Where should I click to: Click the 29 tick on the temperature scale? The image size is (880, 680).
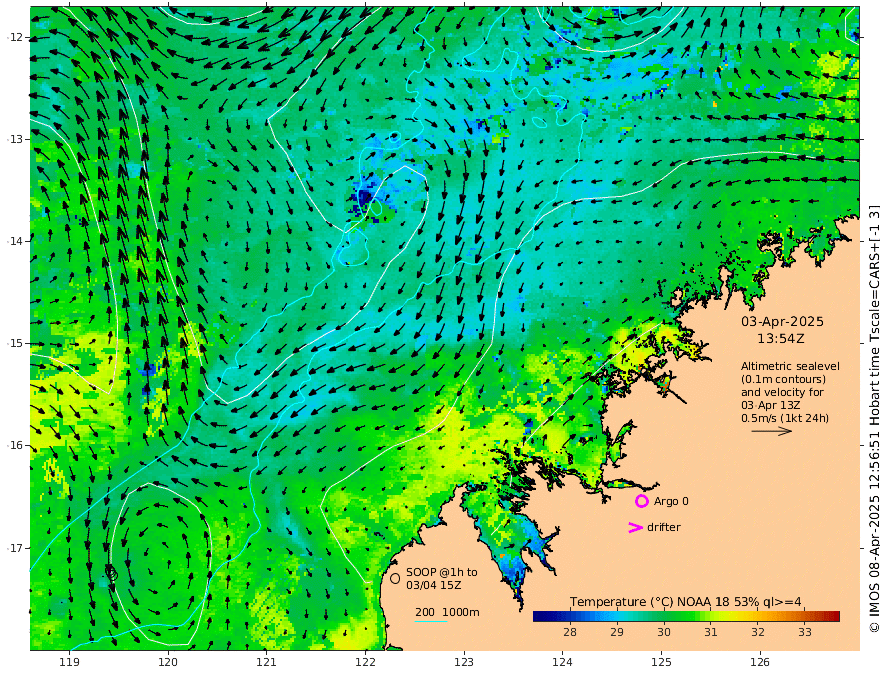click(x=617, y=632)
